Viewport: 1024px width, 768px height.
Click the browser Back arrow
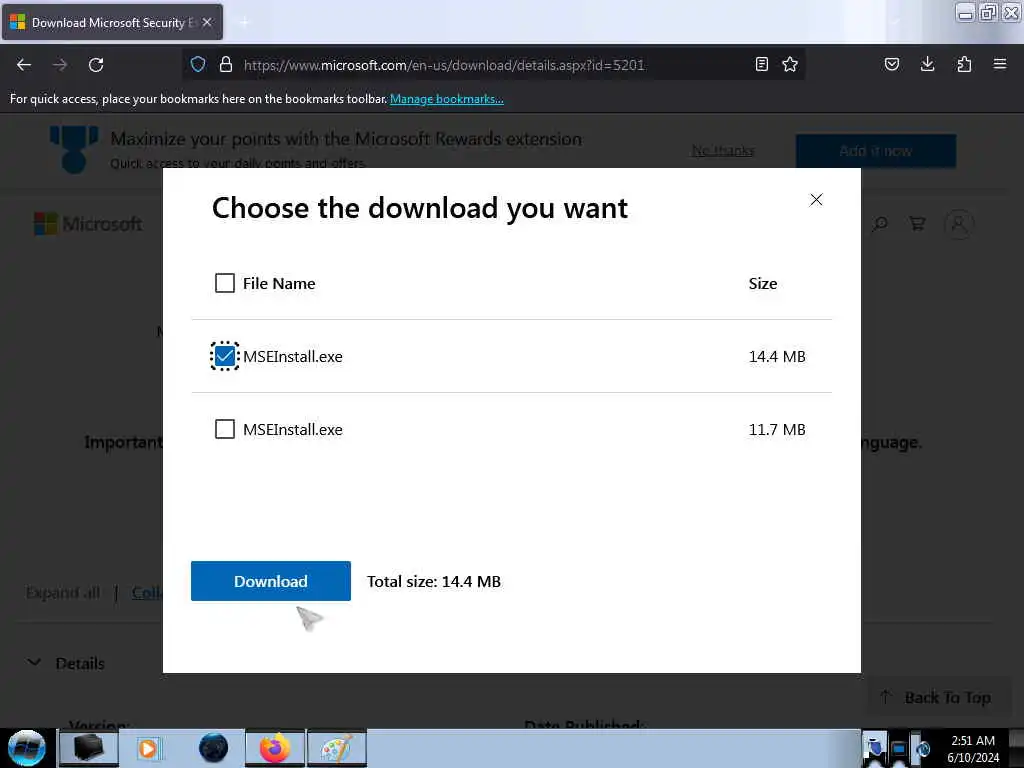[x=24, y=65]
